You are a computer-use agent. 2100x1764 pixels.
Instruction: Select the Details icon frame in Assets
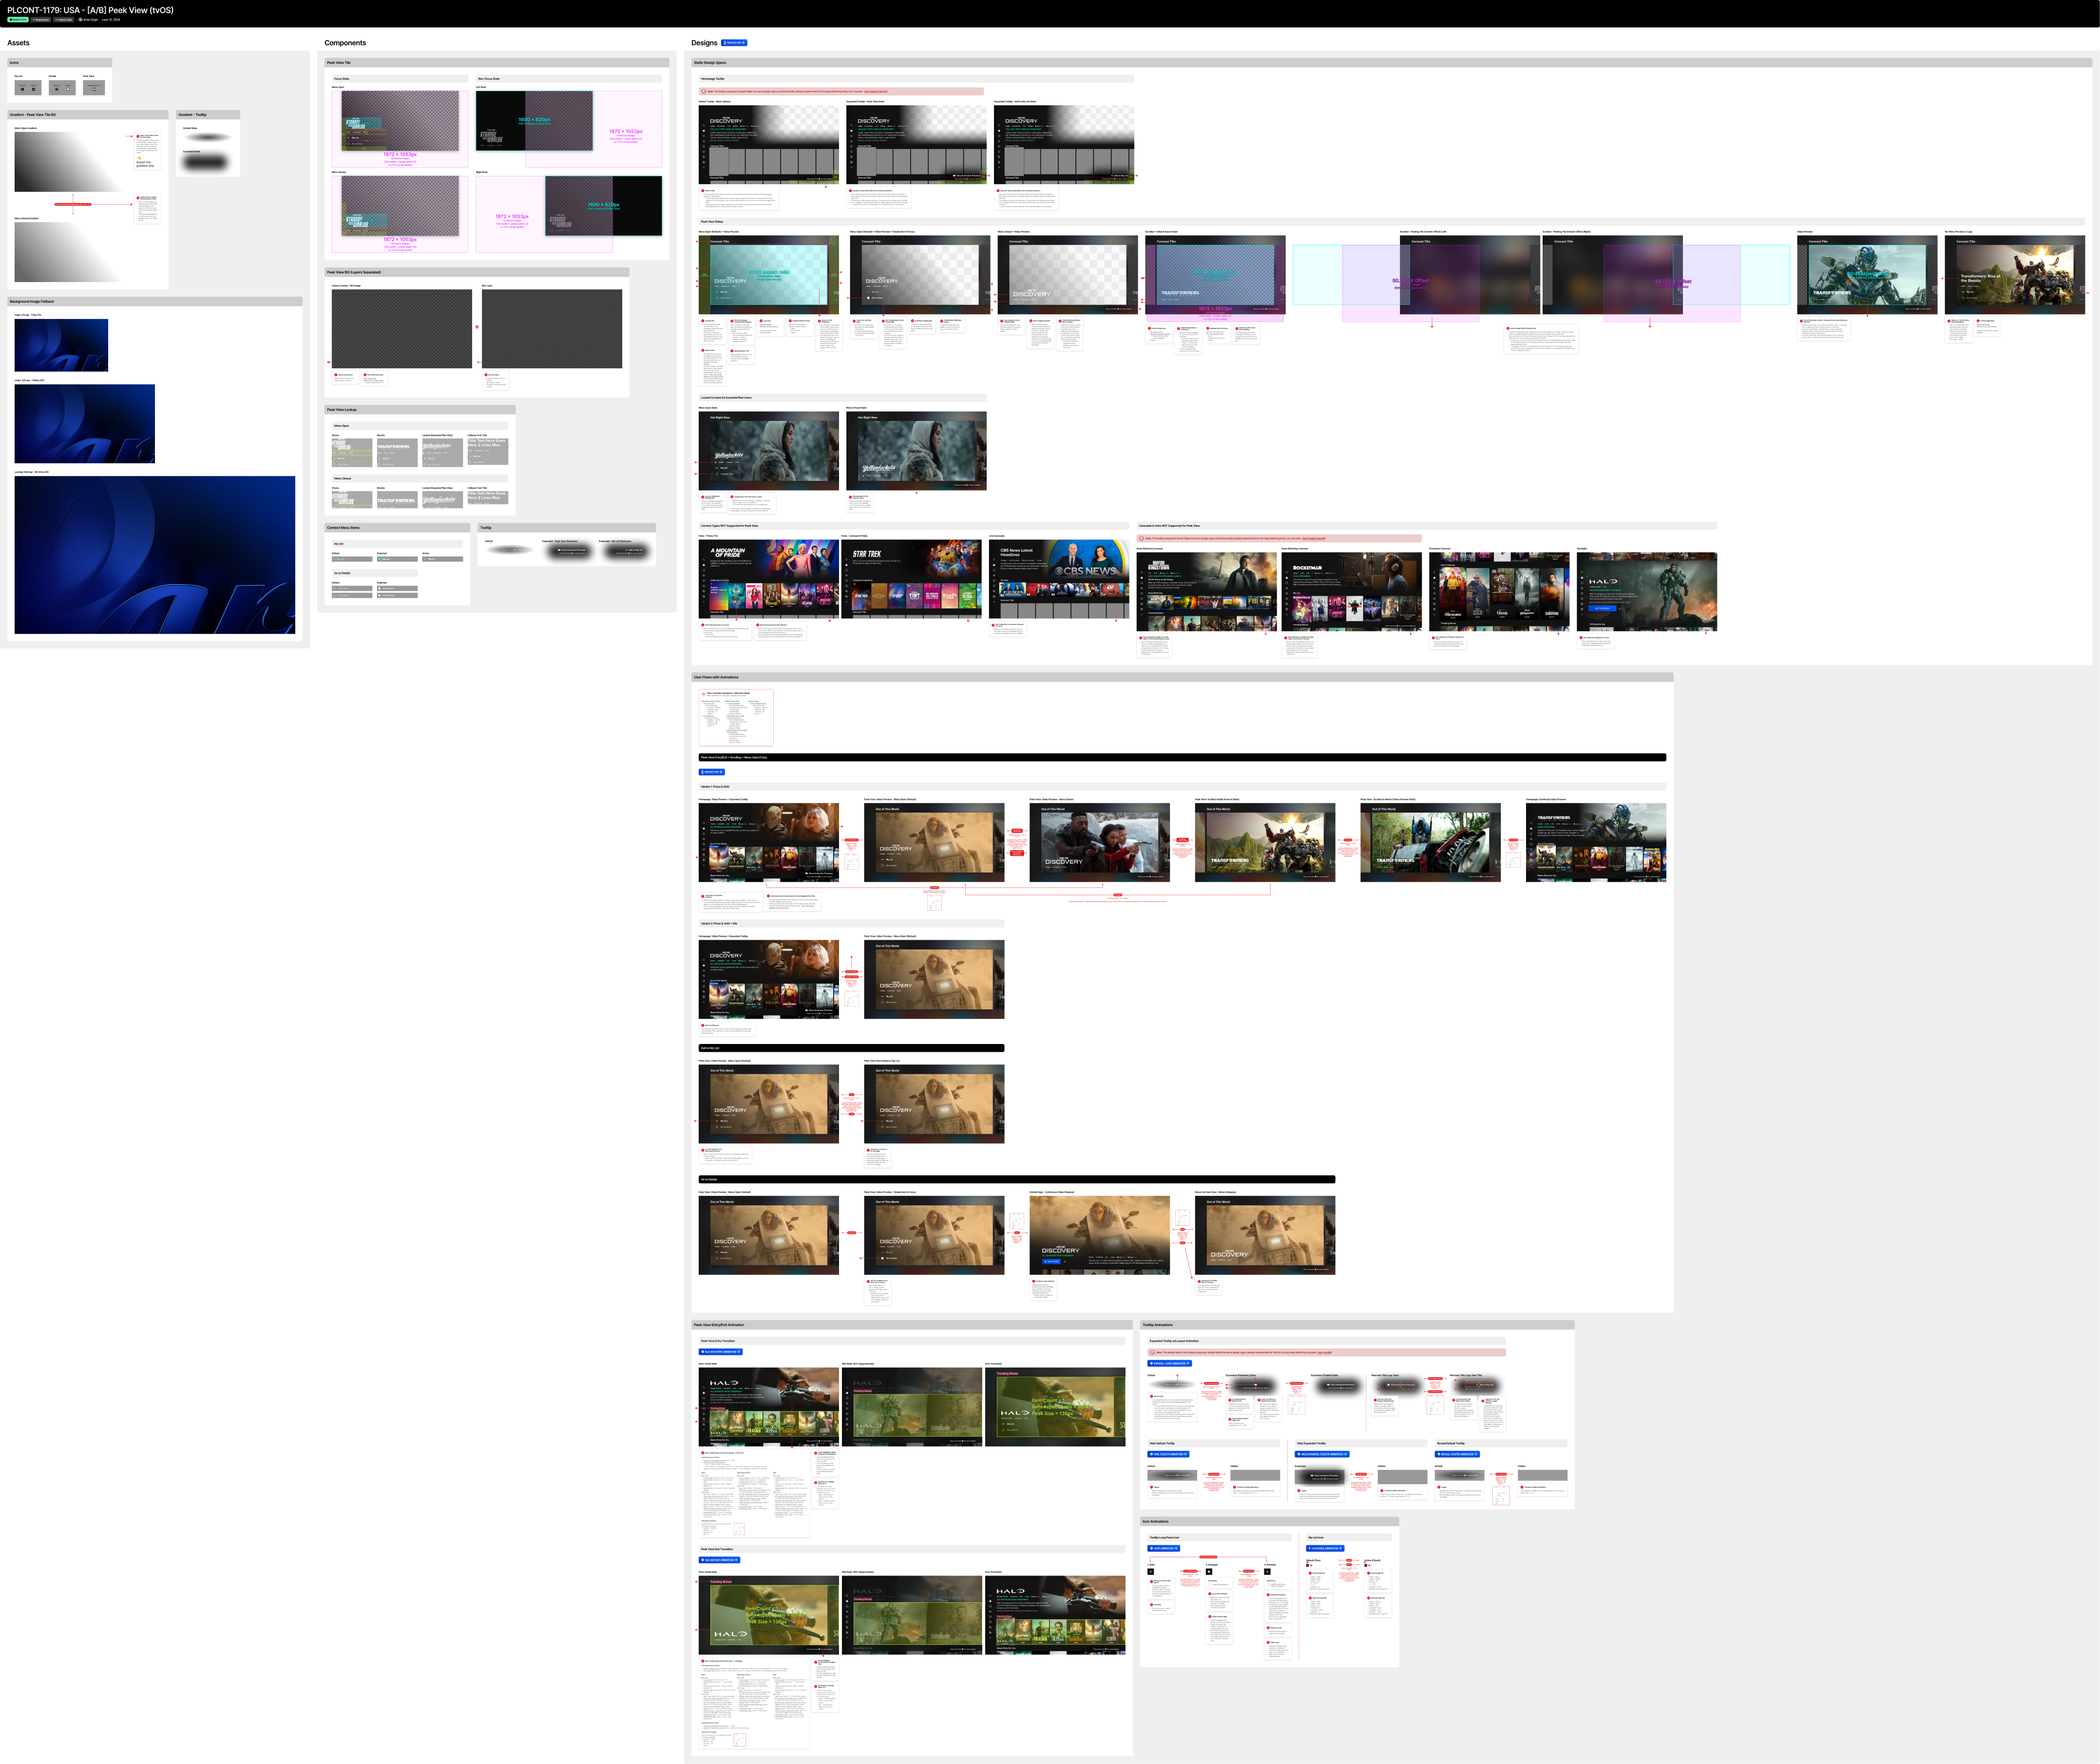click(62, 88)
